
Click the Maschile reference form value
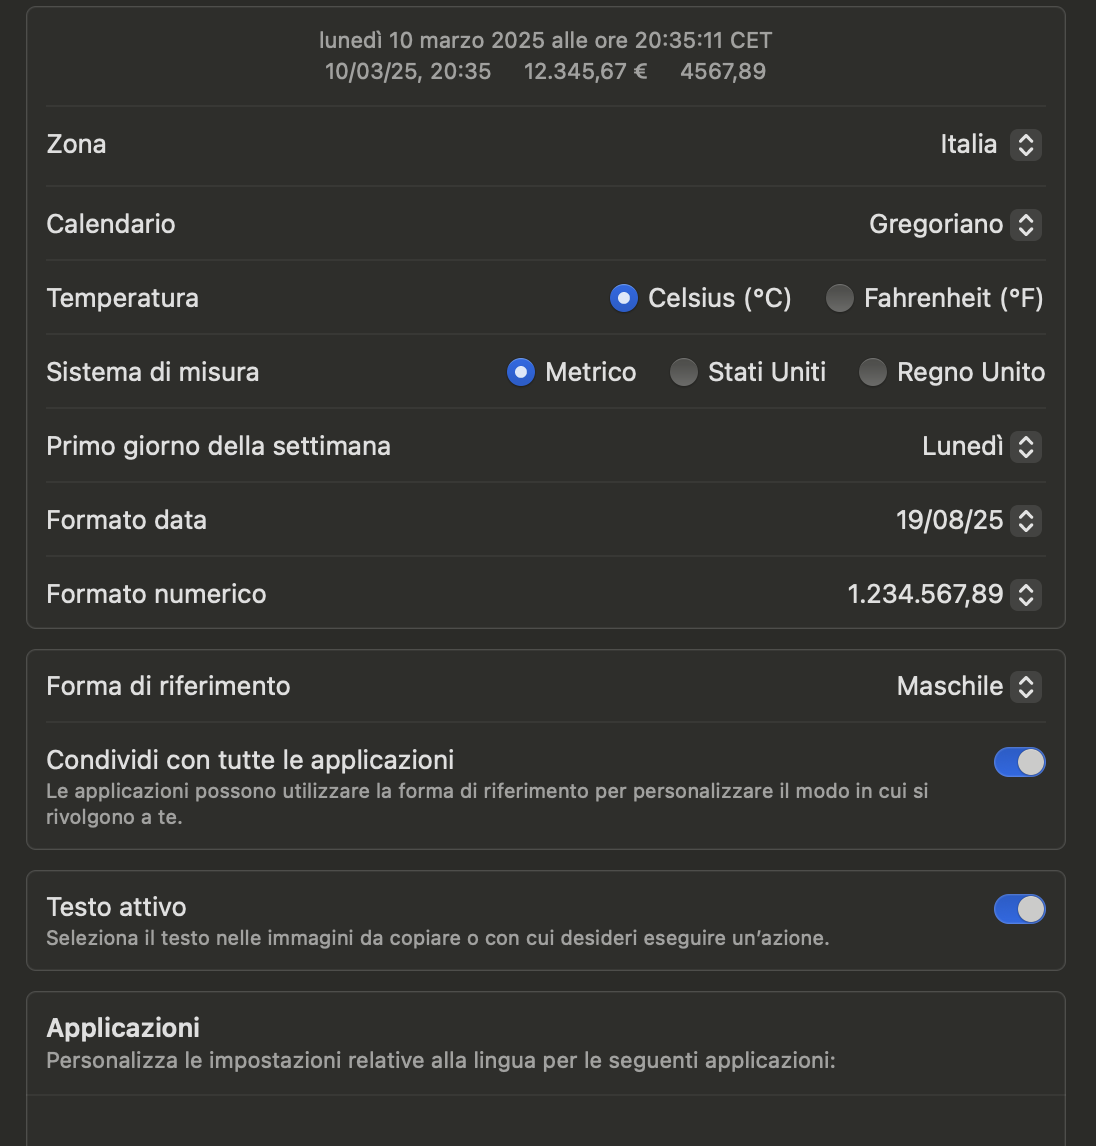950,686
